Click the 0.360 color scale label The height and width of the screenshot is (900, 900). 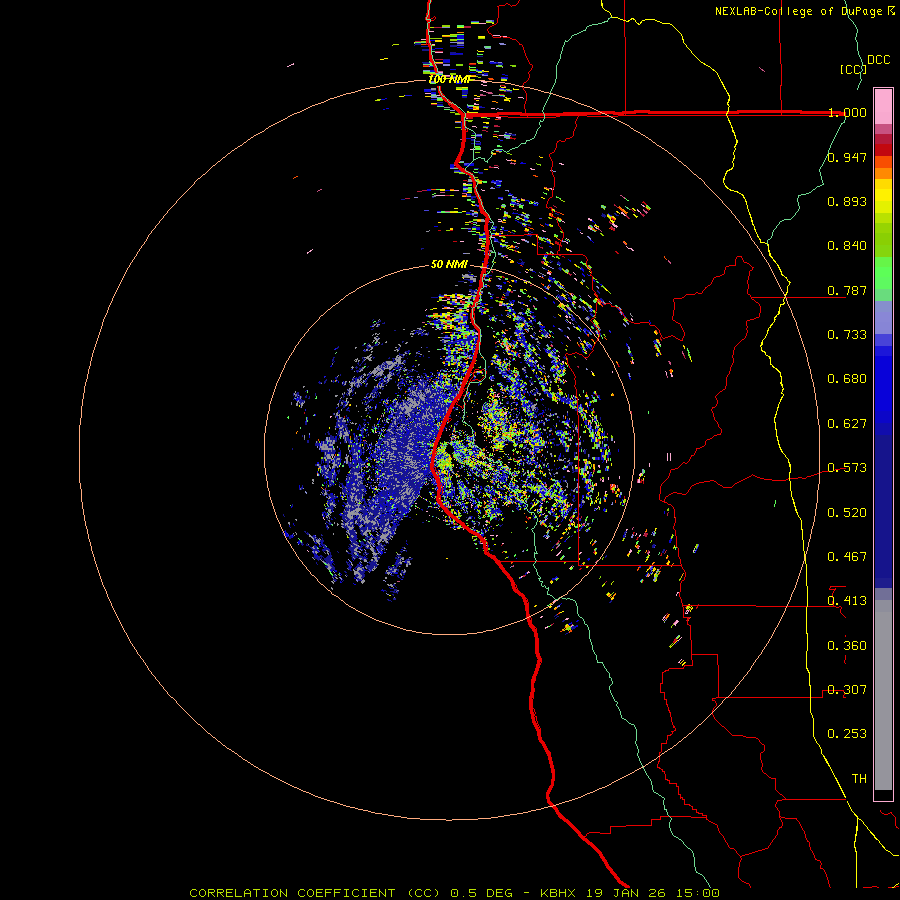click(x=847, y=646)
